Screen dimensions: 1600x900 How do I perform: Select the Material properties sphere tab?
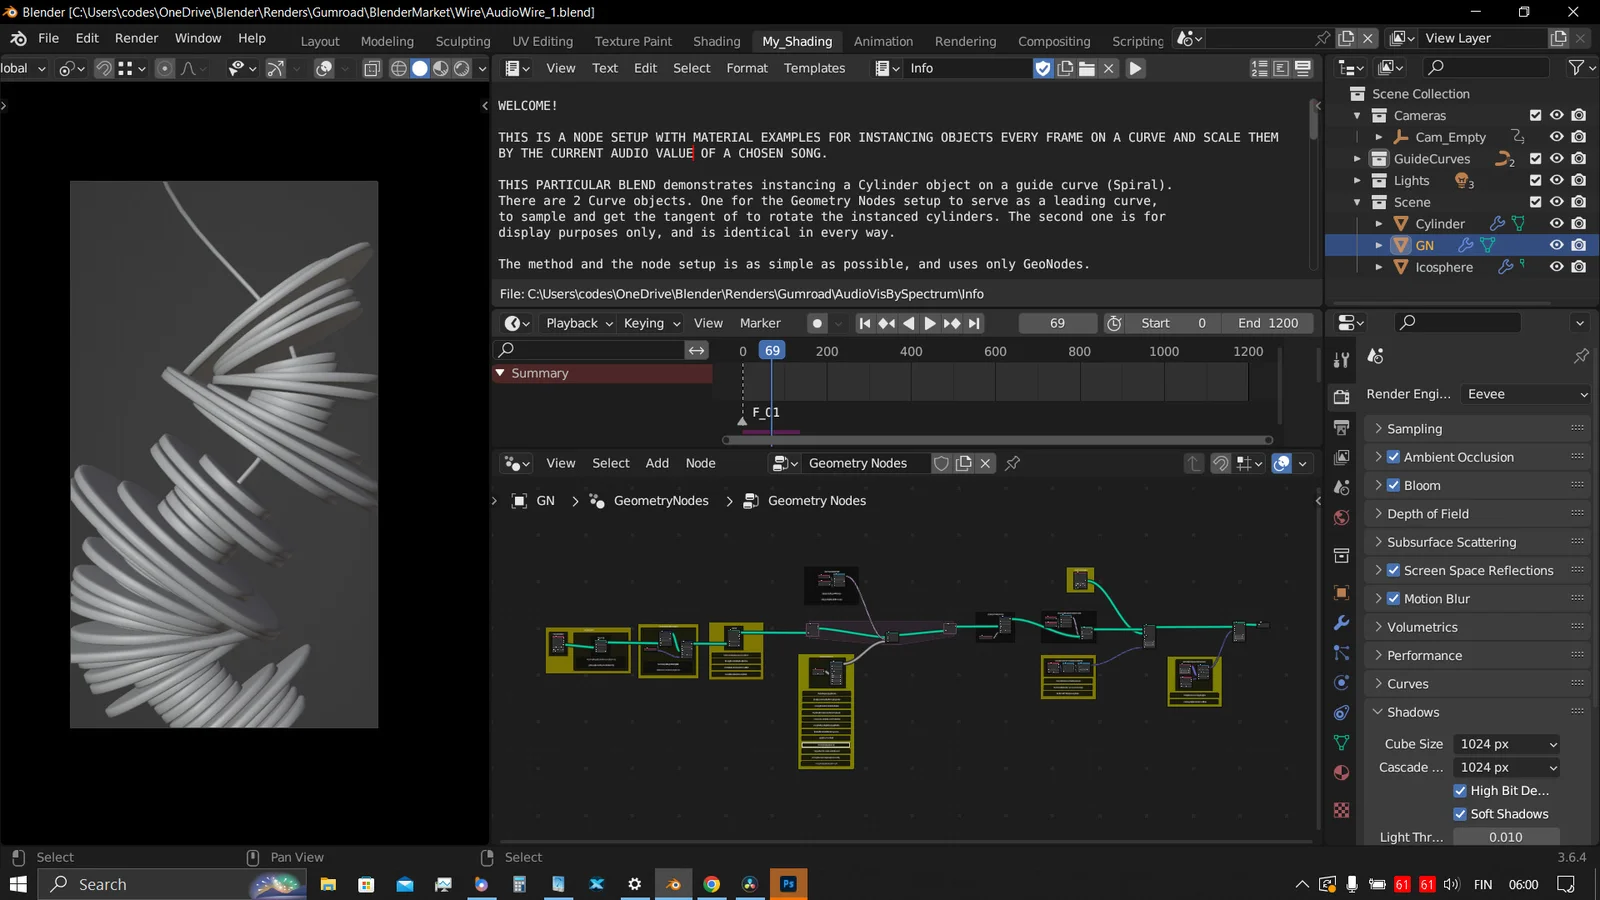(x=1341, y=772)
